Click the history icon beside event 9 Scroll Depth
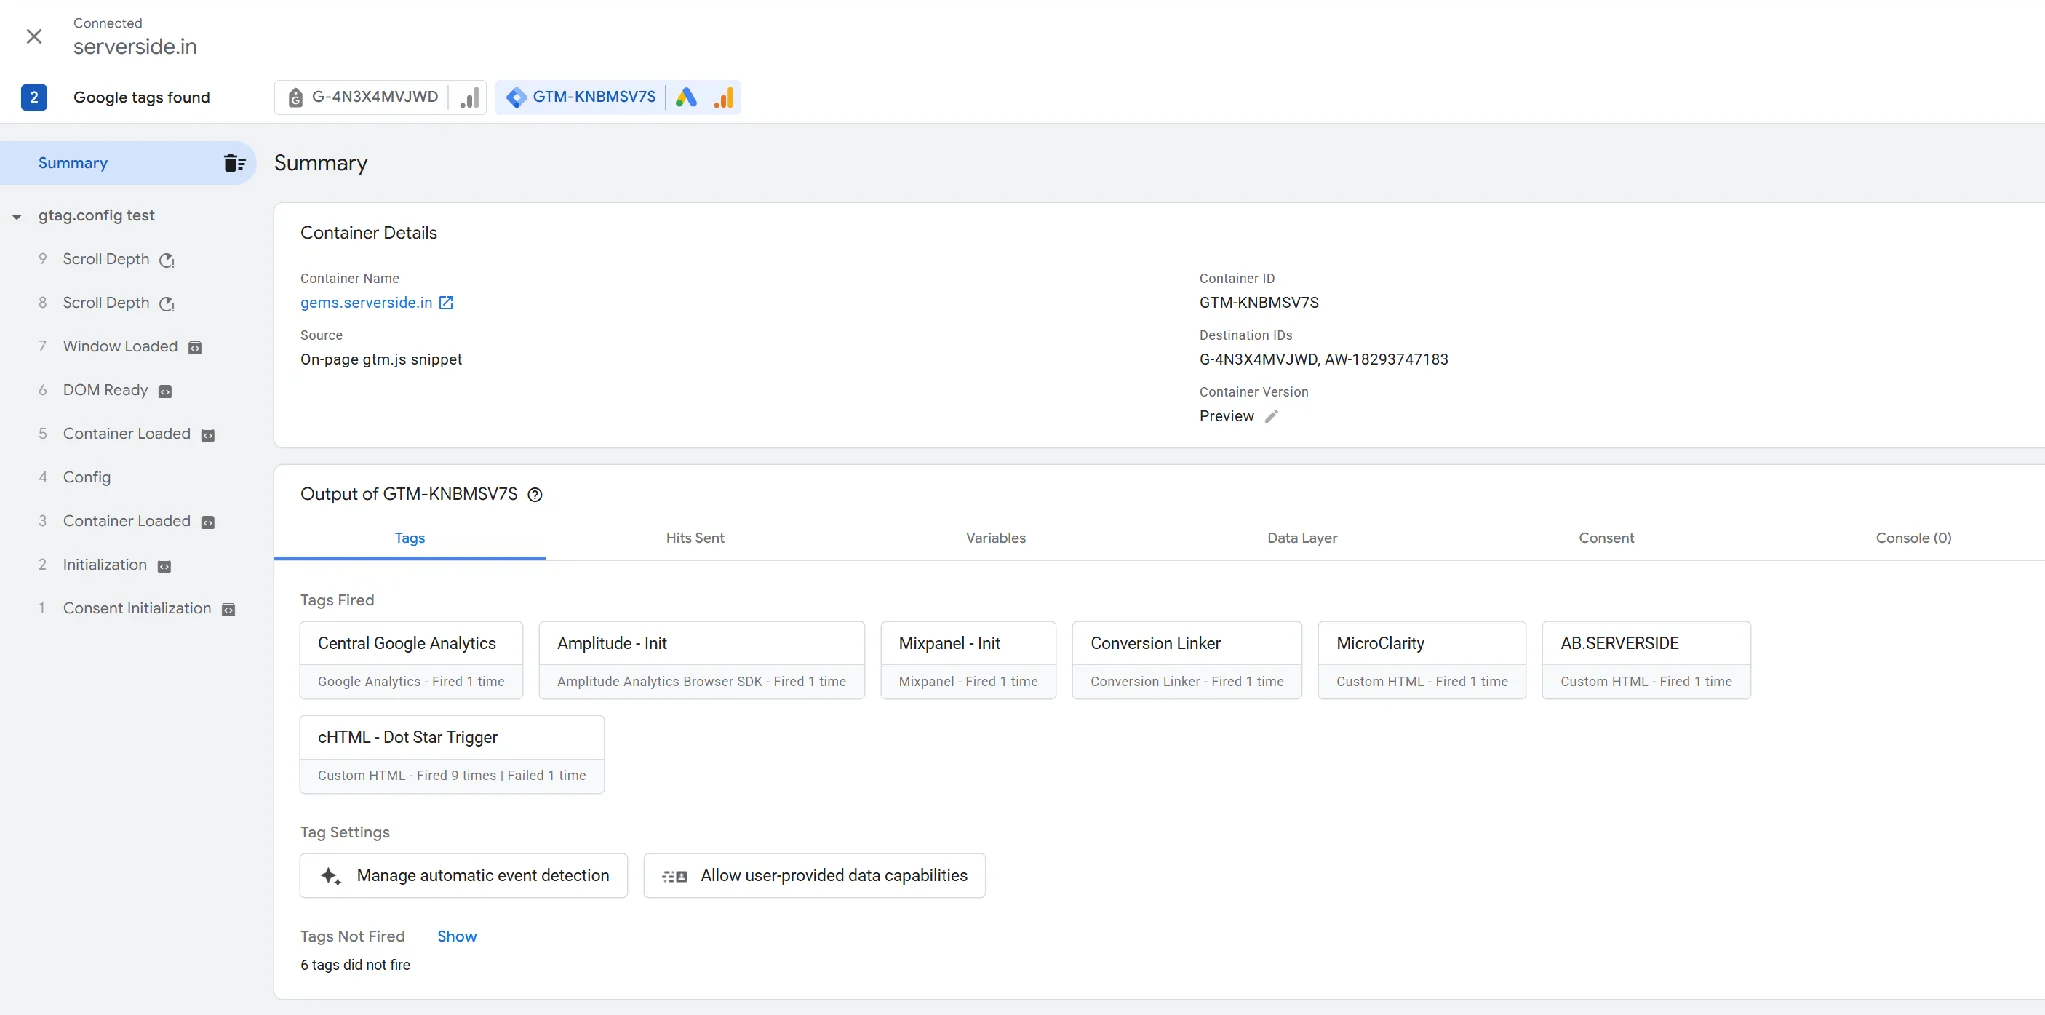The height and width of the screenshot is (1015, 2045). pyautogui.click(x=167, y=260)
